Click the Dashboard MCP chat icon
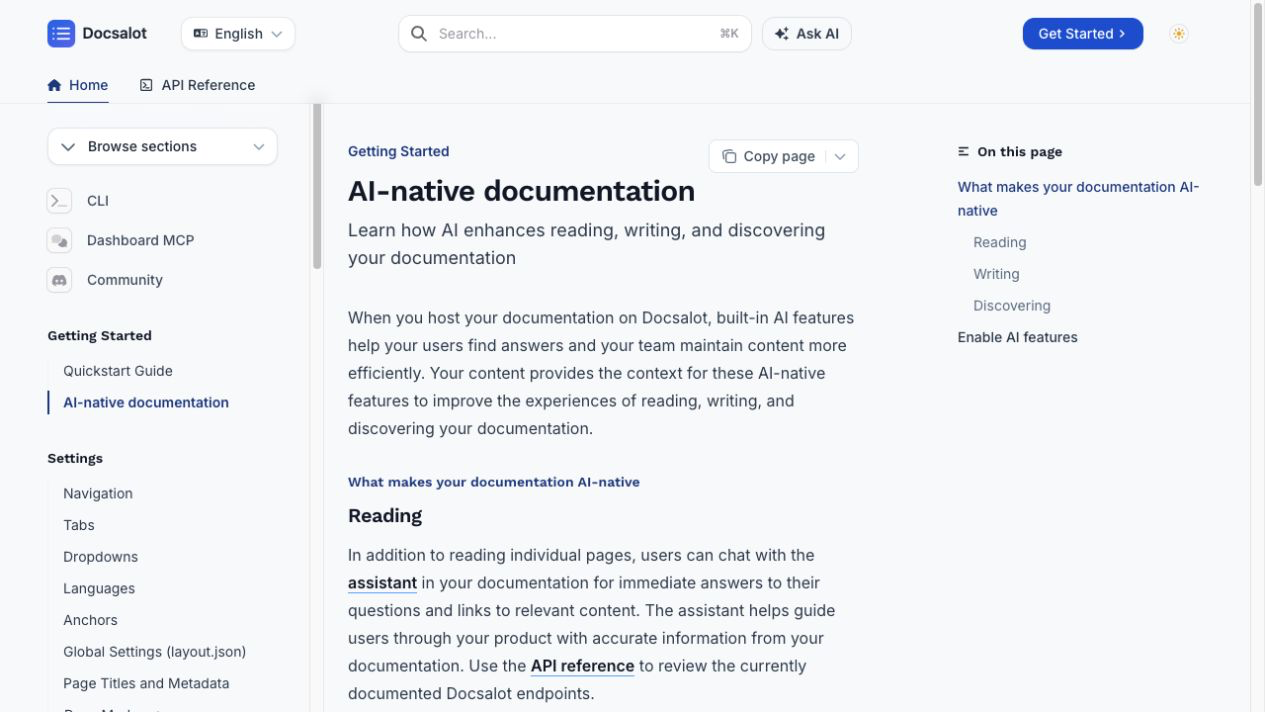This screenshot has height=712, width=1265. pos(59,241)
